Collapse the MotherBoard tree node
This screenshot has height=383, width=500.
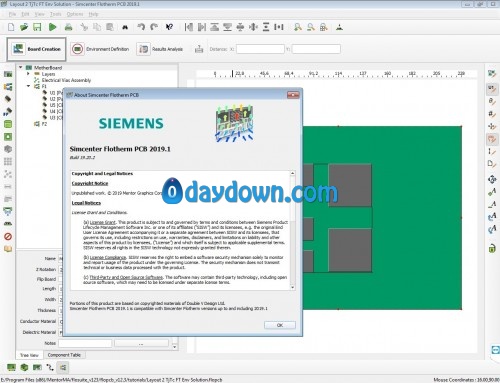coord(21,67)
